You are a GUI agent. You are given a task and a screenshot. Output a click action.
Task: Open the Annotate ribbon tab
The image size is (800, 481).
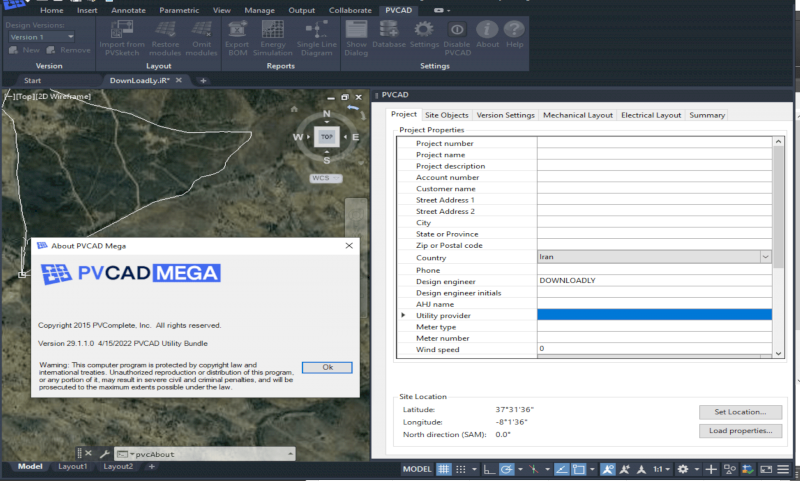tap(128, 10)
